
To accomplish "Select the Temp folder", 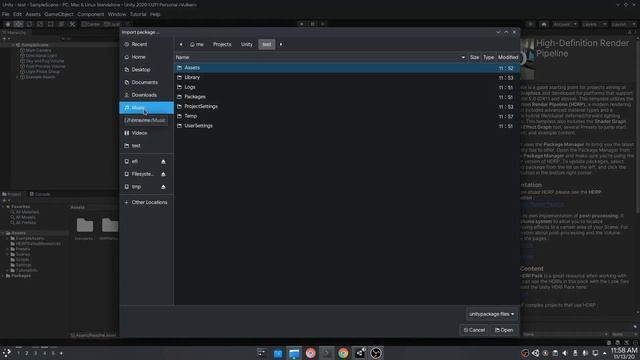I will (x=347, y=116).
